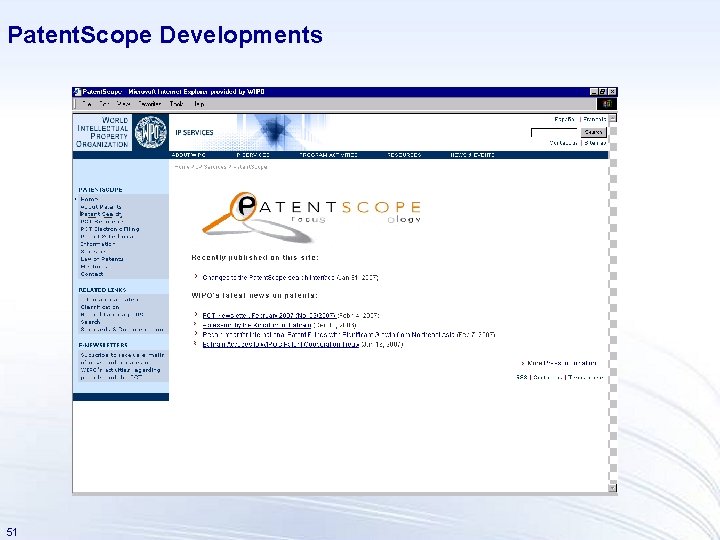Open the Search link under Related Links
720x540 pixels.
90,322
